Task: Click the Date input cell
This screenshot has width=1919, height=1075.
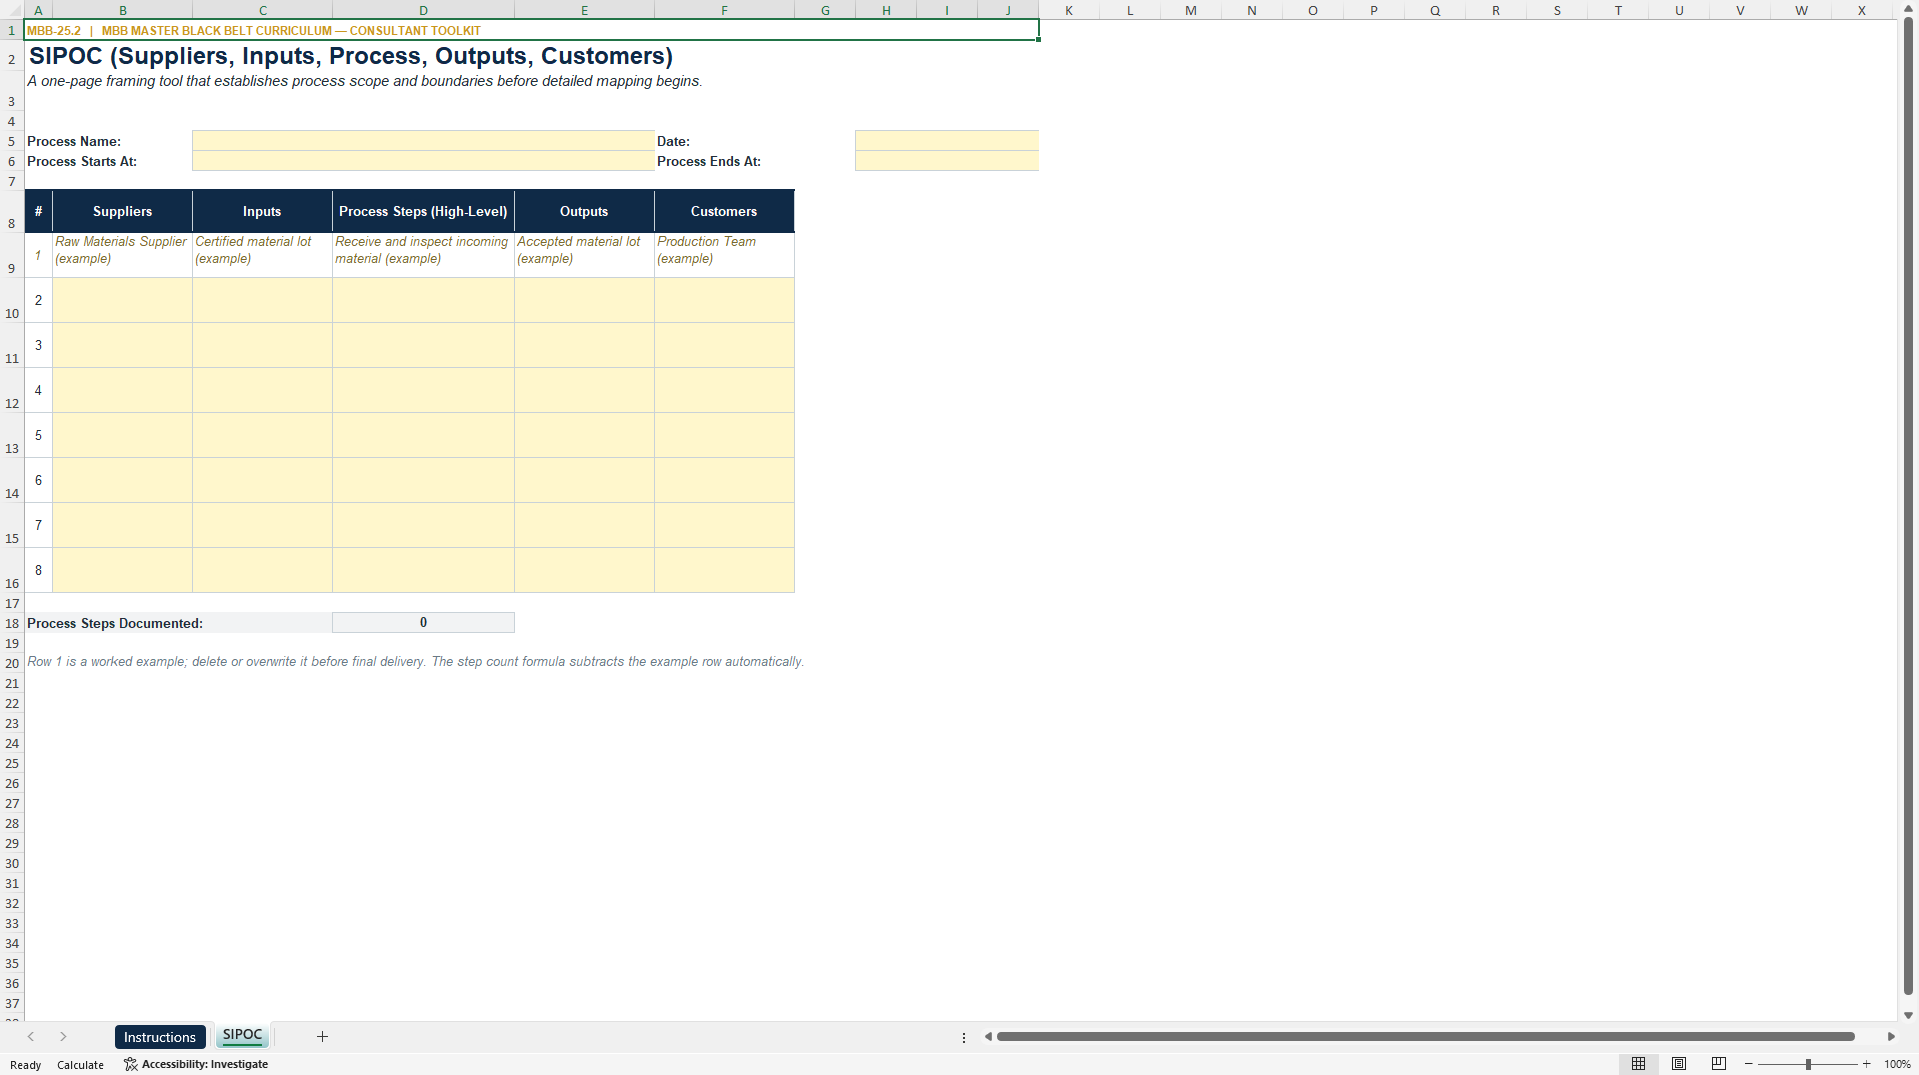Action: click(947, 141)
